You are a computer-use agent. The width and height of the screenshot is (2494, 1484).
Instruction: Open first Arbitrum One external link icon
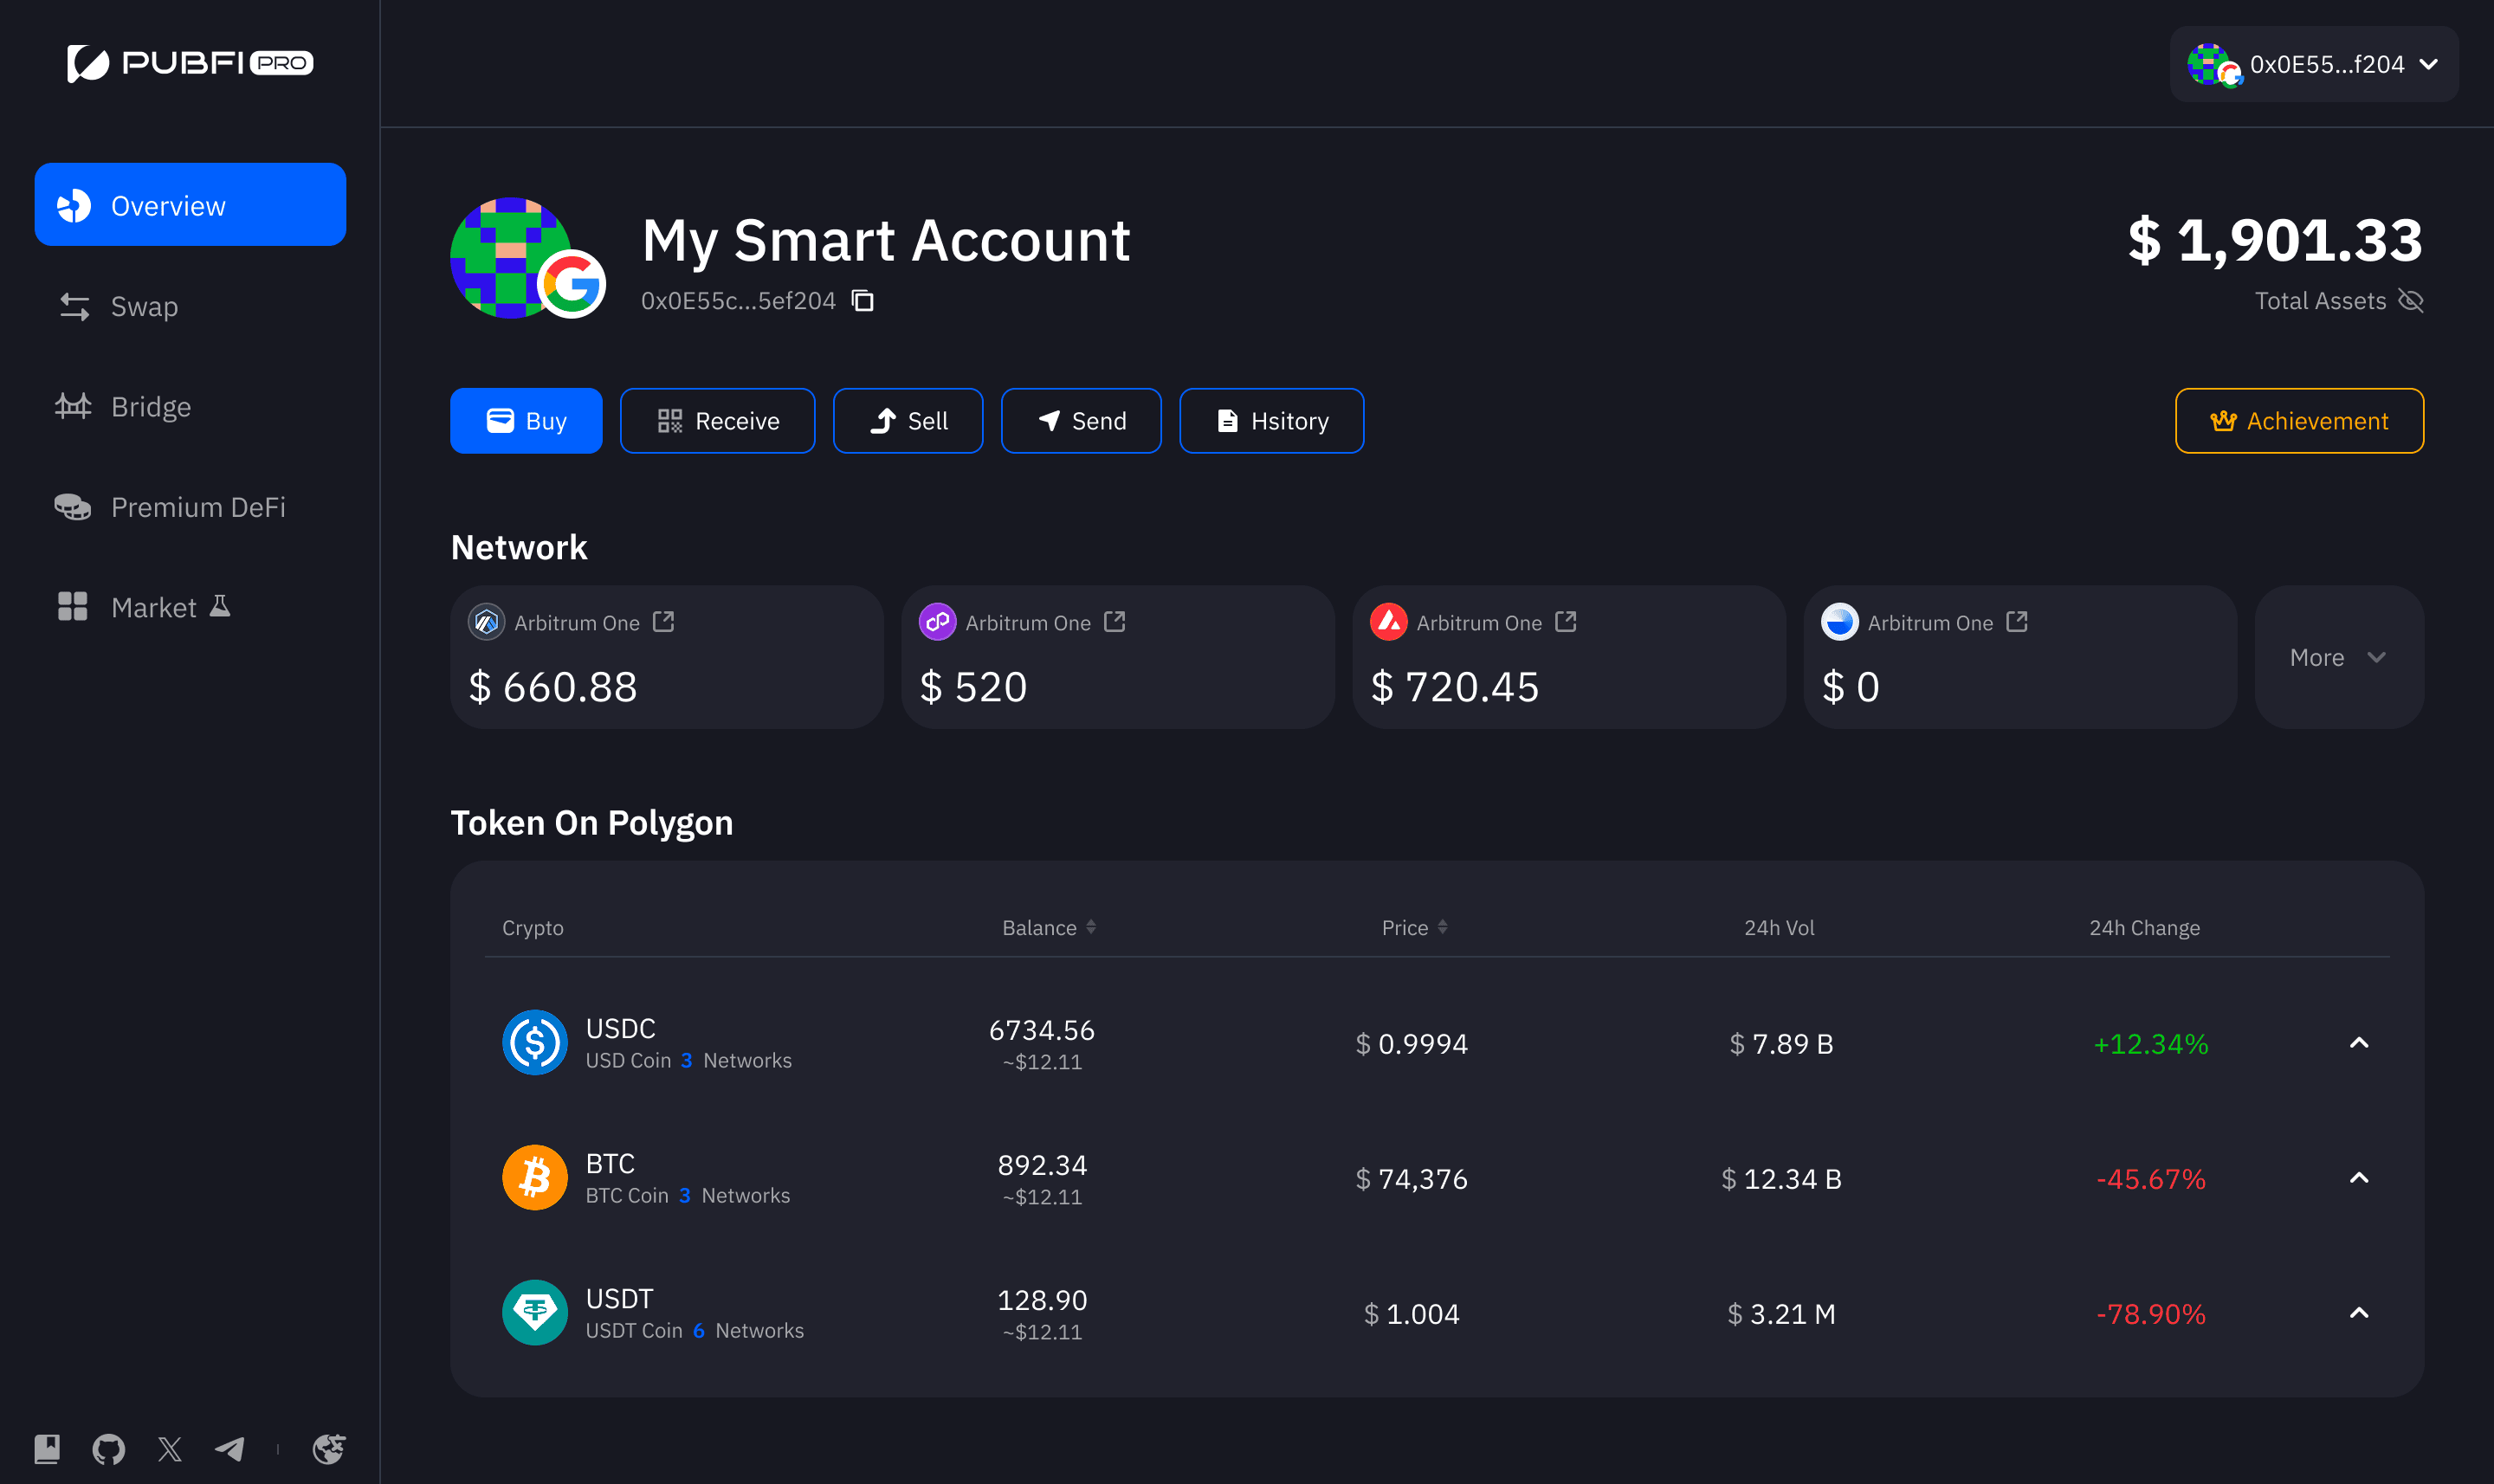(664, 622)
